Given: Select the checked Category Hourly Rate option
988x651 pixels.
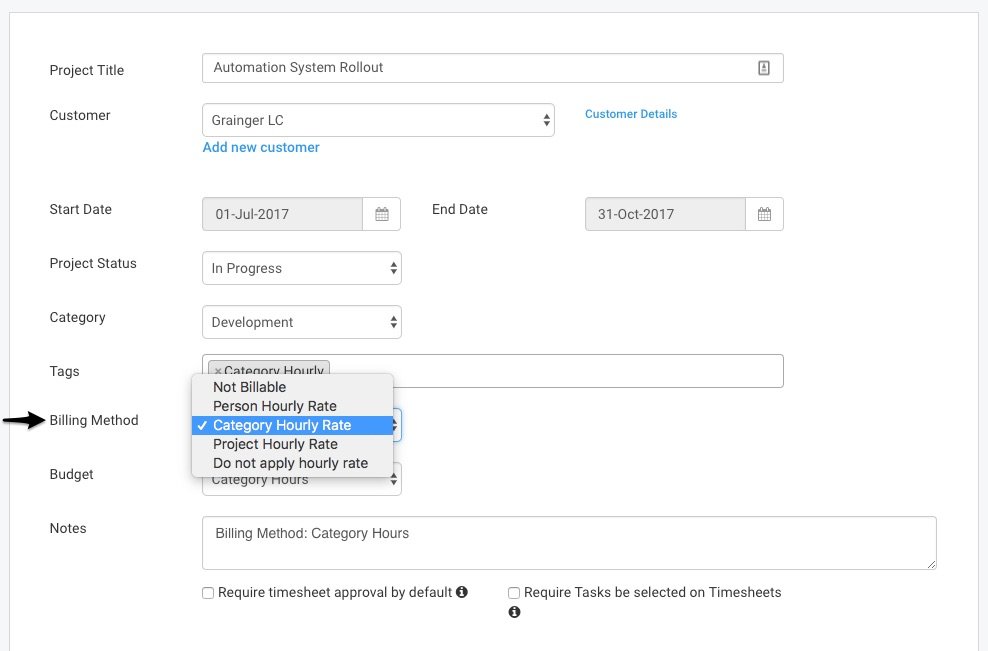Looking at the screenshot, I should 282,425.
